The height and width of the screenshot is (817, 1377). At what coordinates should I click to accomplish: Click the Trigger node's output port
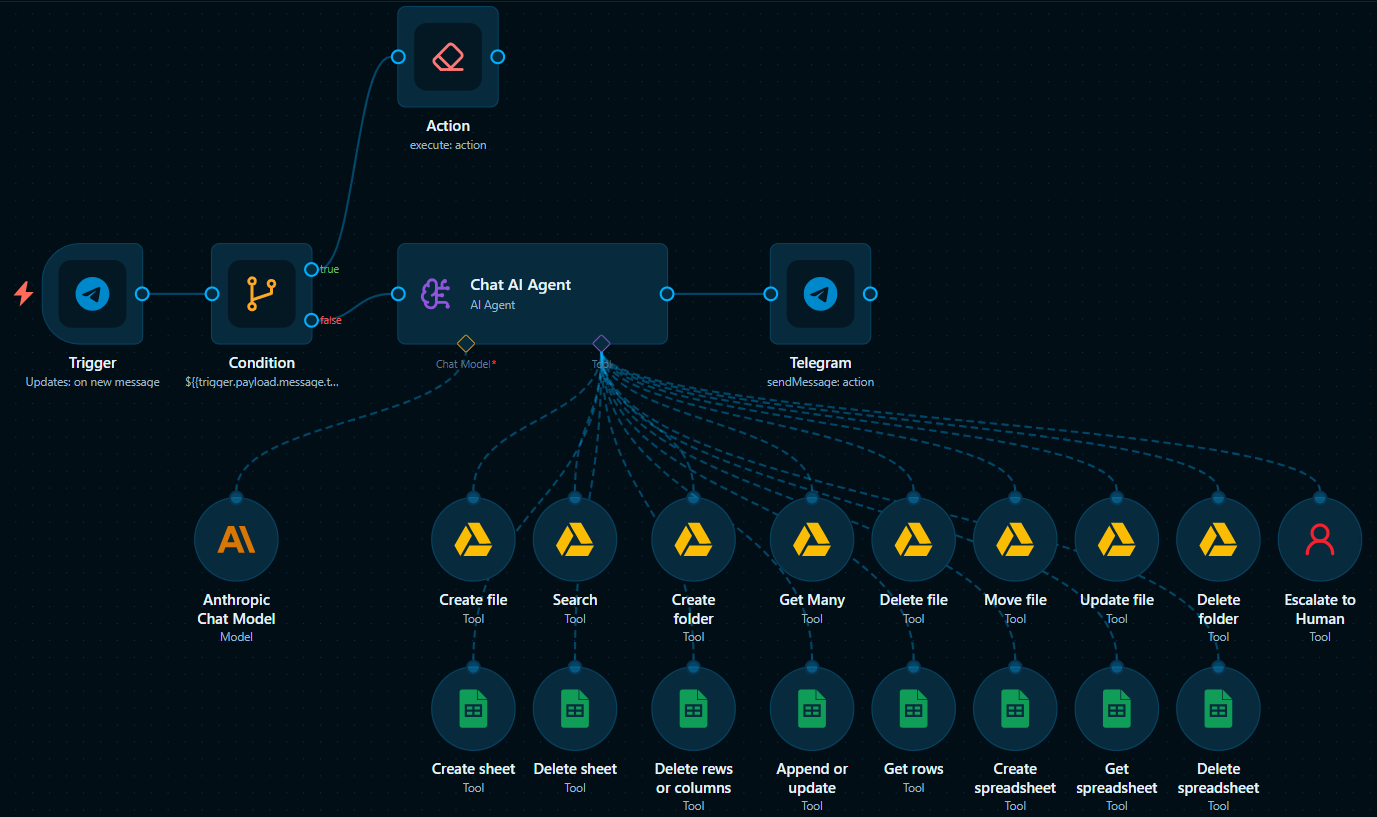(142, 294)
